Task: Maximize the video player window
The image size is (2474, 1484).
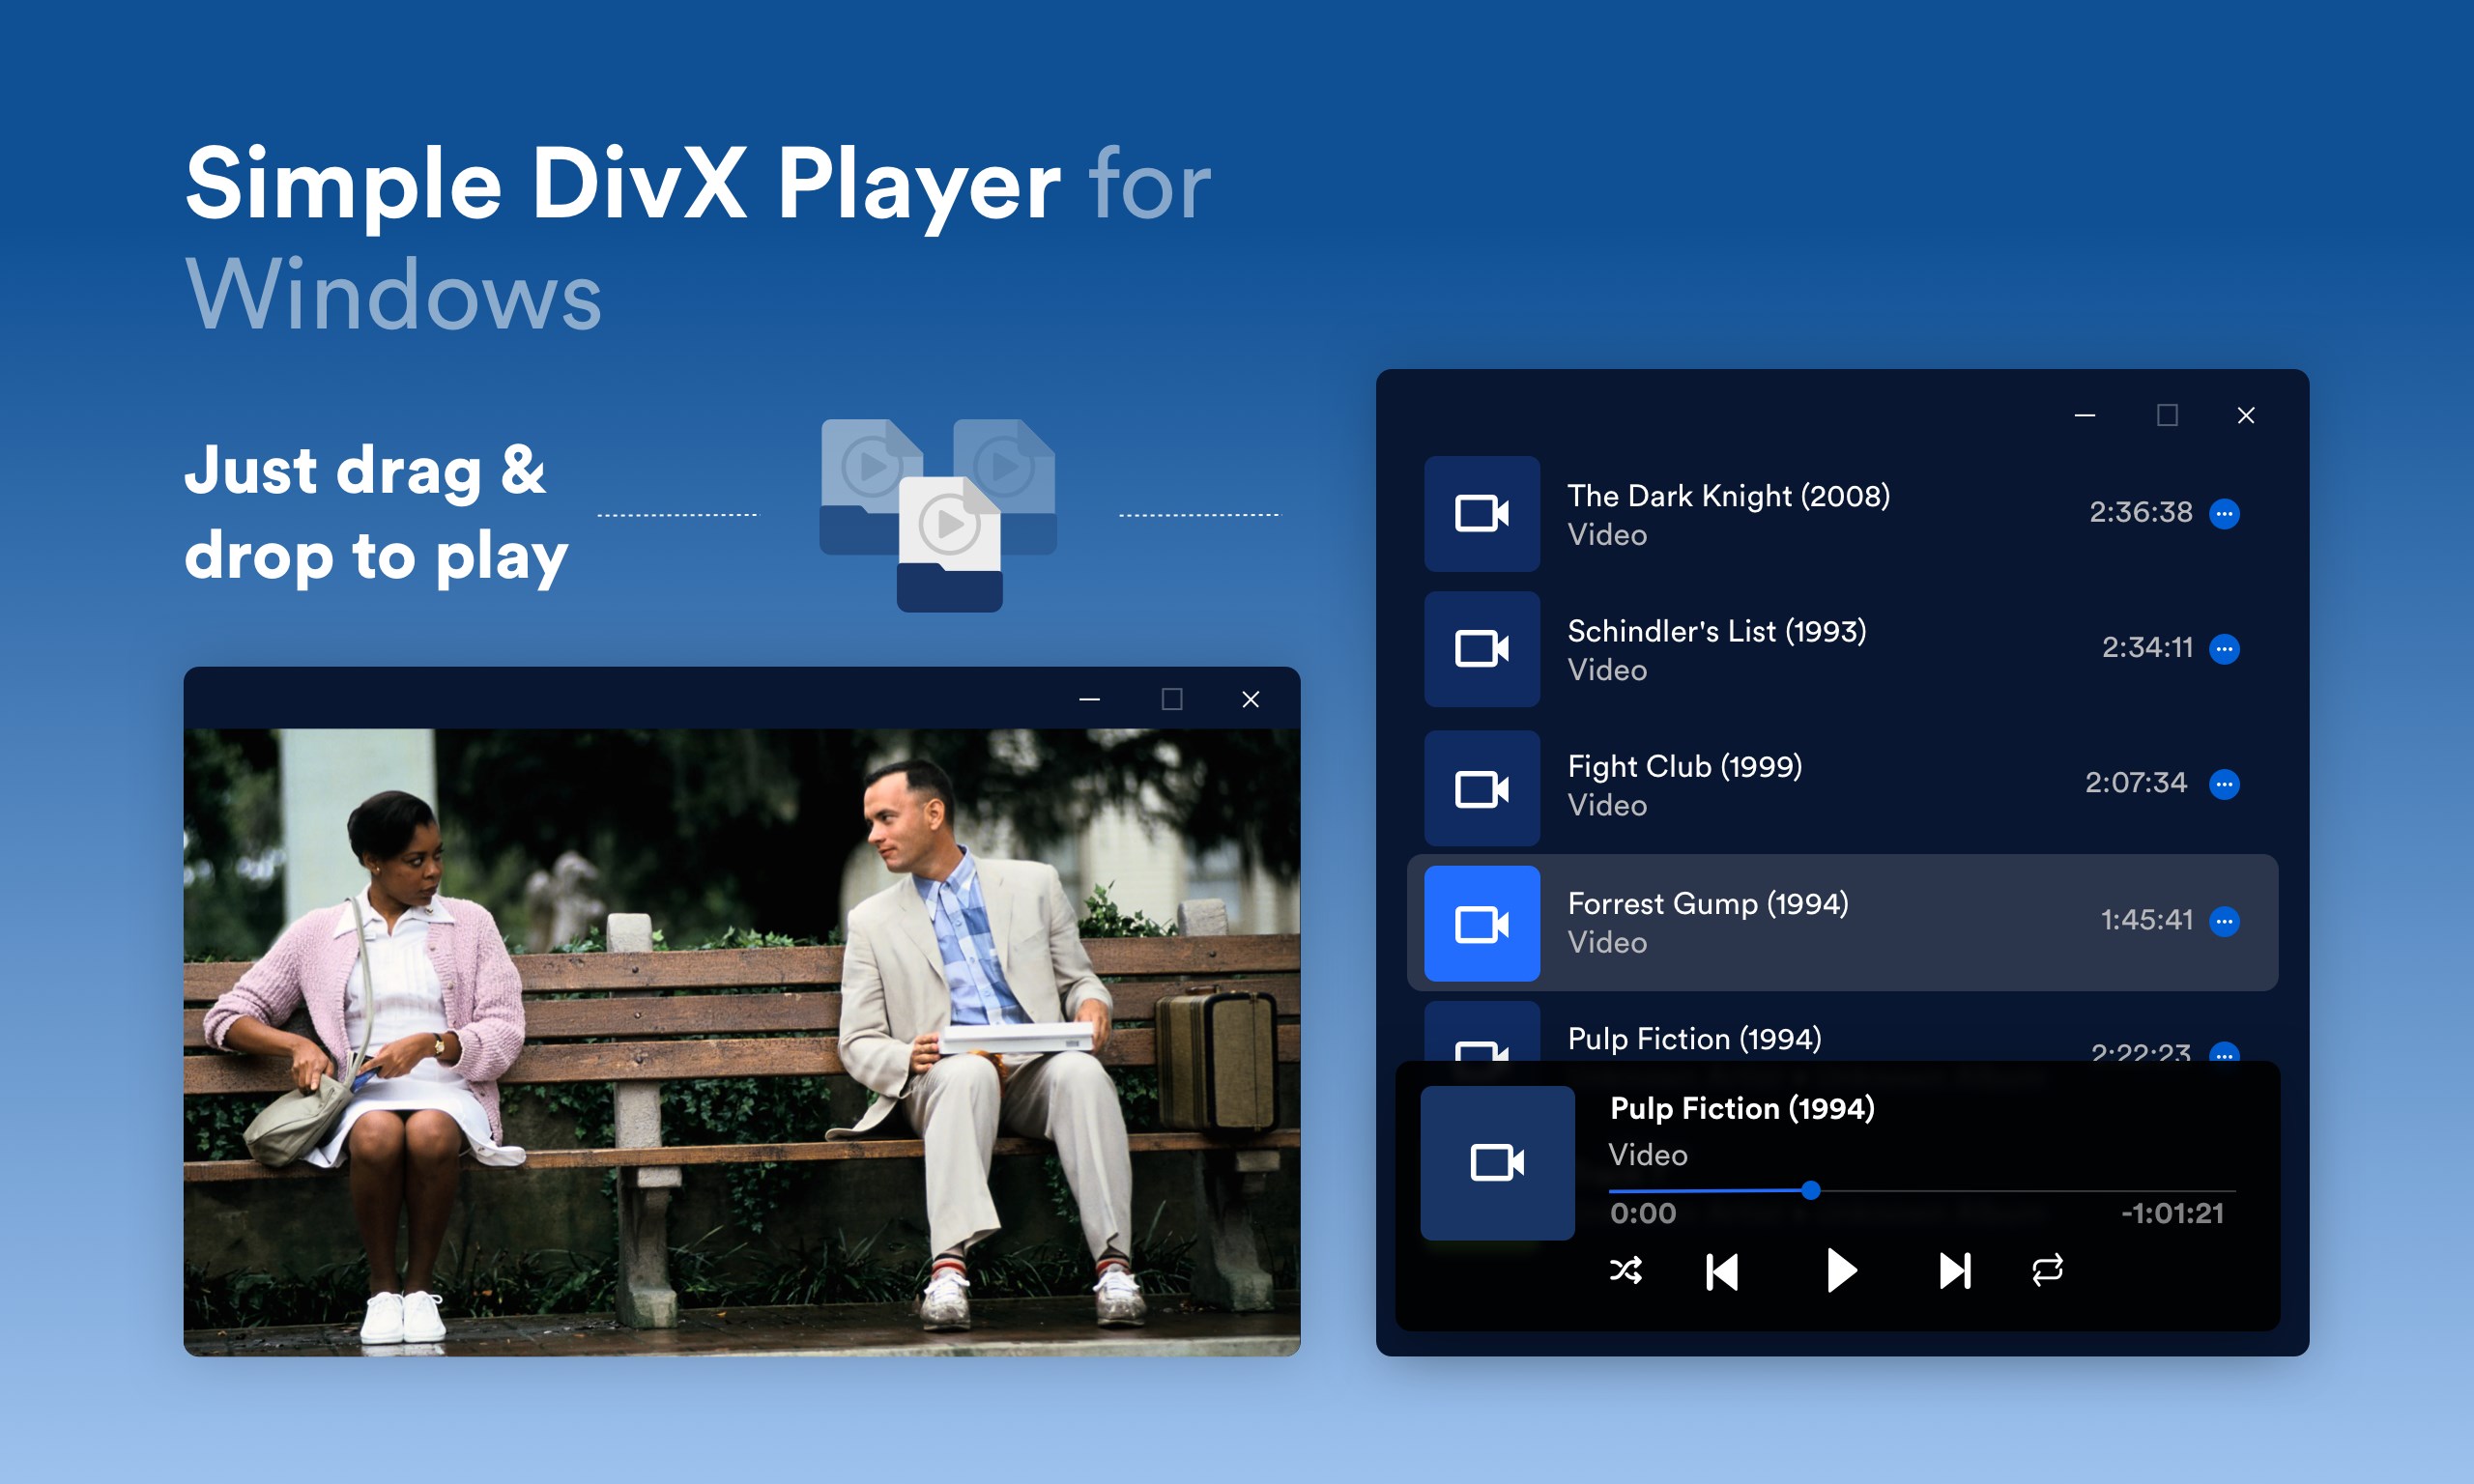Action: (x=1172, y=699)
